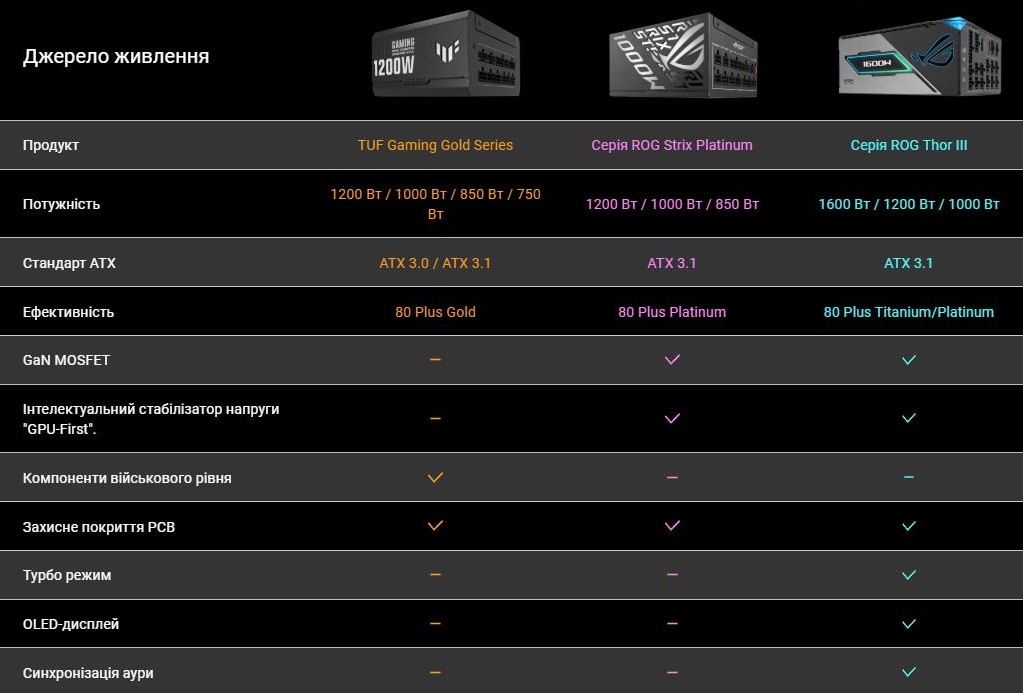Click the Синхронізація аури row label

[x=88, y=673]
